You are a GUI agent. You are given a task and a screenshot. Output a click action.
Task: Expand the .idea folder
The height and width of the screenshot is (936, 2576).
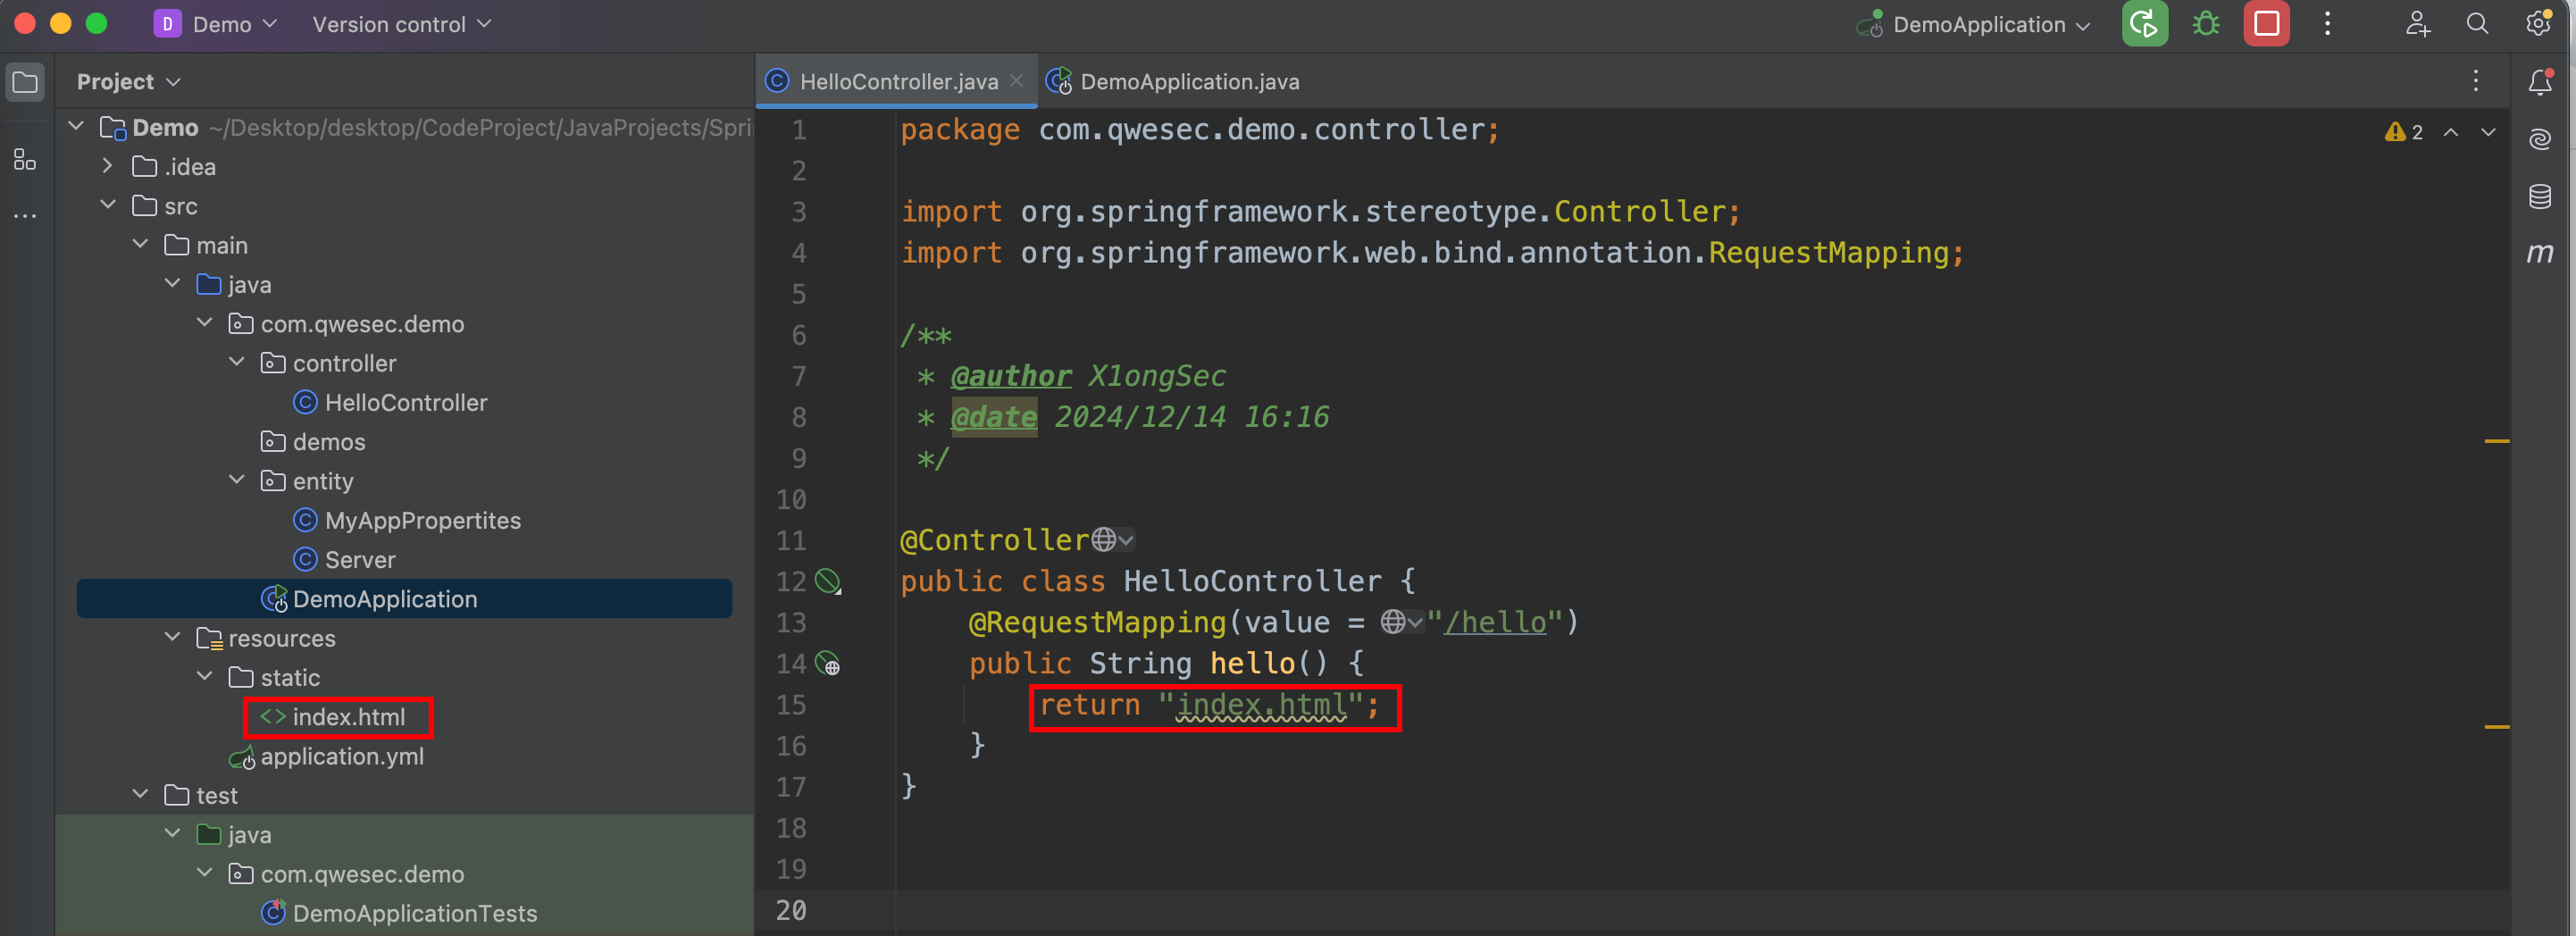(107, 166)
